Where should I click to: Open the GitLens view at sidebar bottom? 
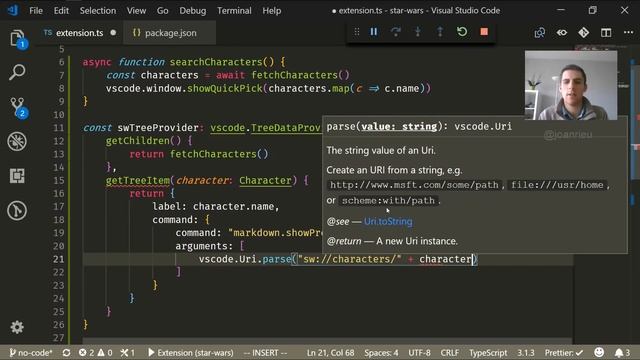pyautogui.click(x=17, y=211)
